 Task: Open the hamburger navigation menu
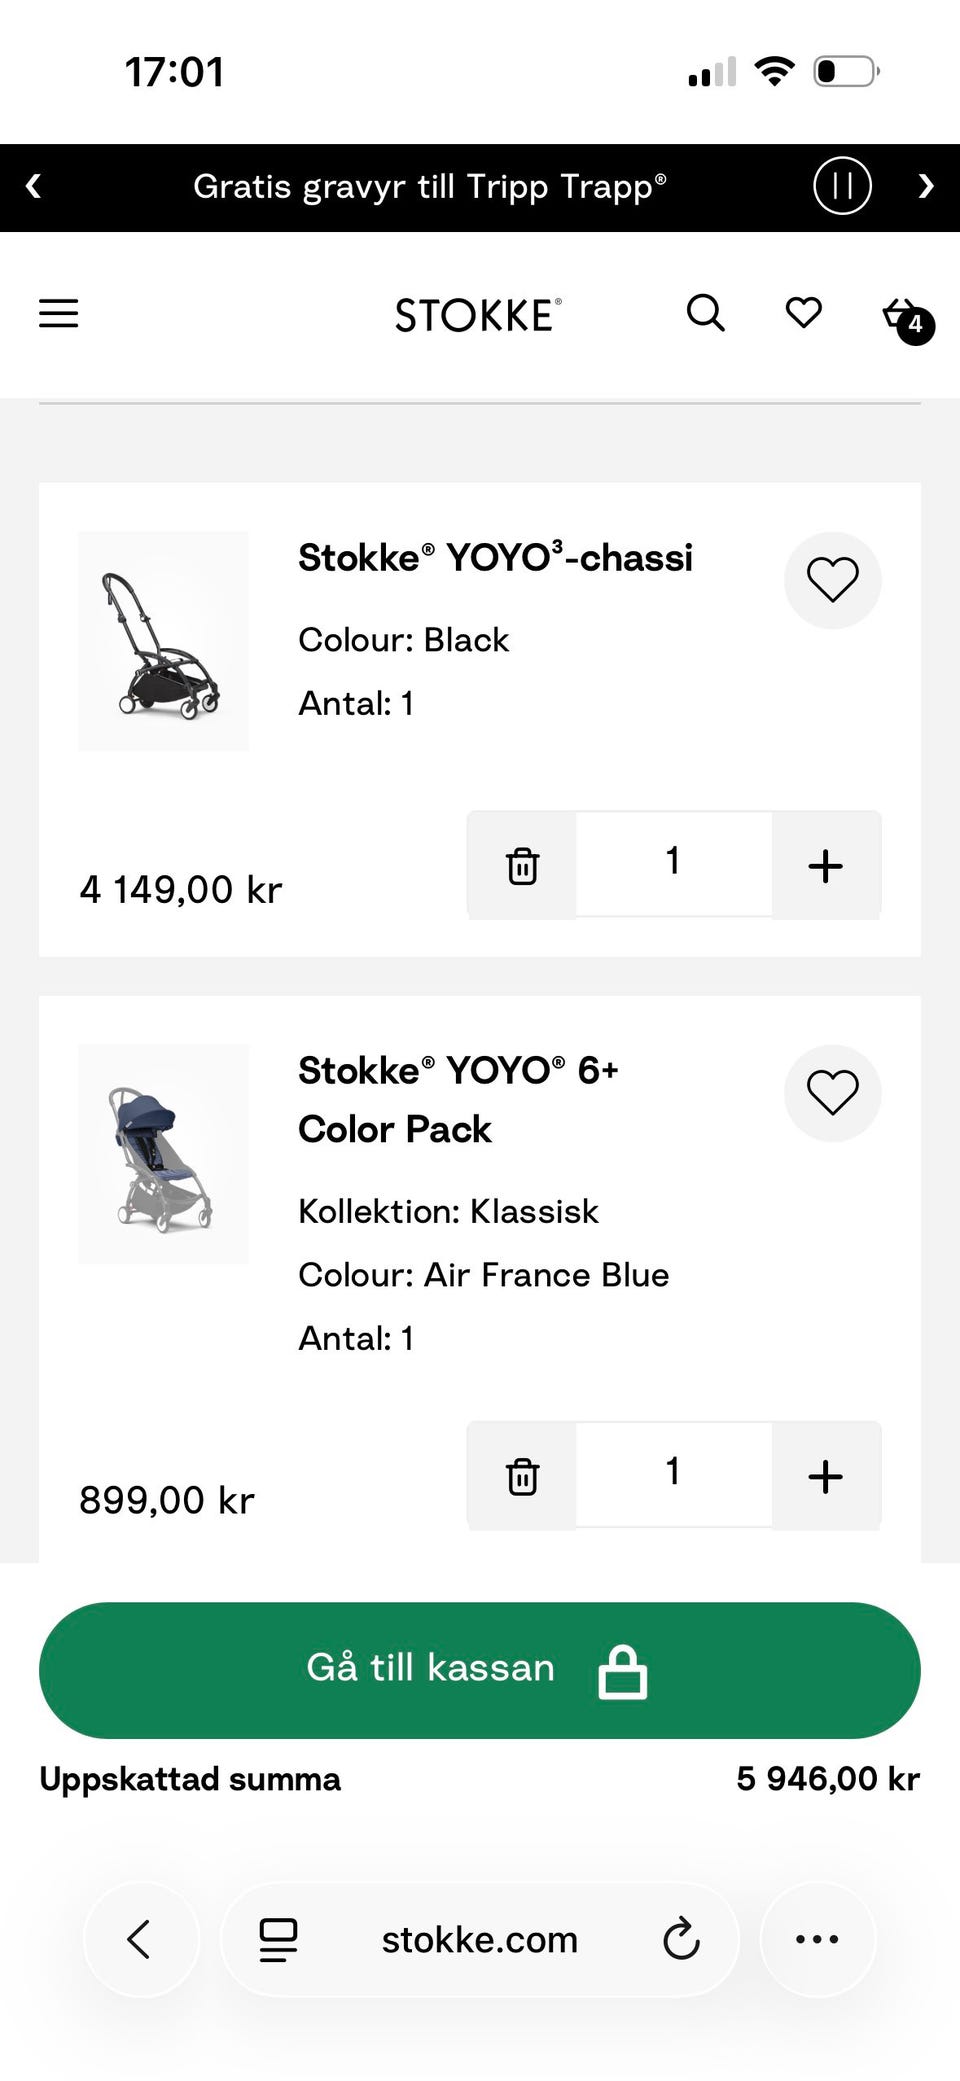[58, 314]
